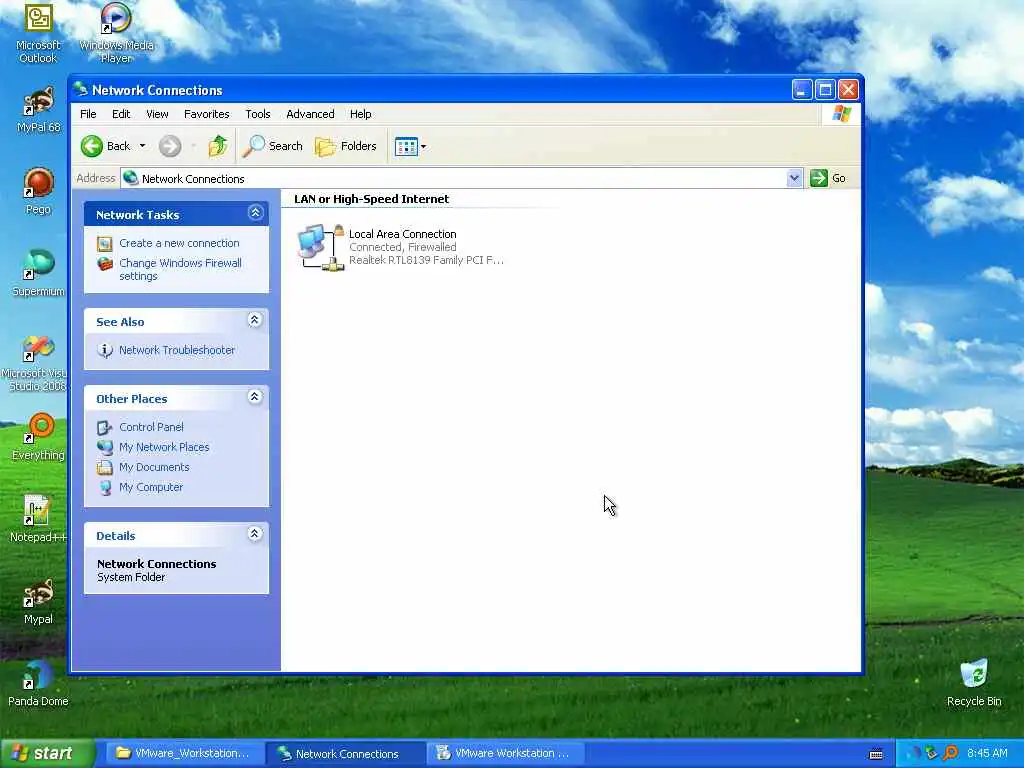Viewport: 1024px width, 768px height.
Task: Click the Windows flag logo in menu bar
Action: pyautogui.click(x=841, y=114)
